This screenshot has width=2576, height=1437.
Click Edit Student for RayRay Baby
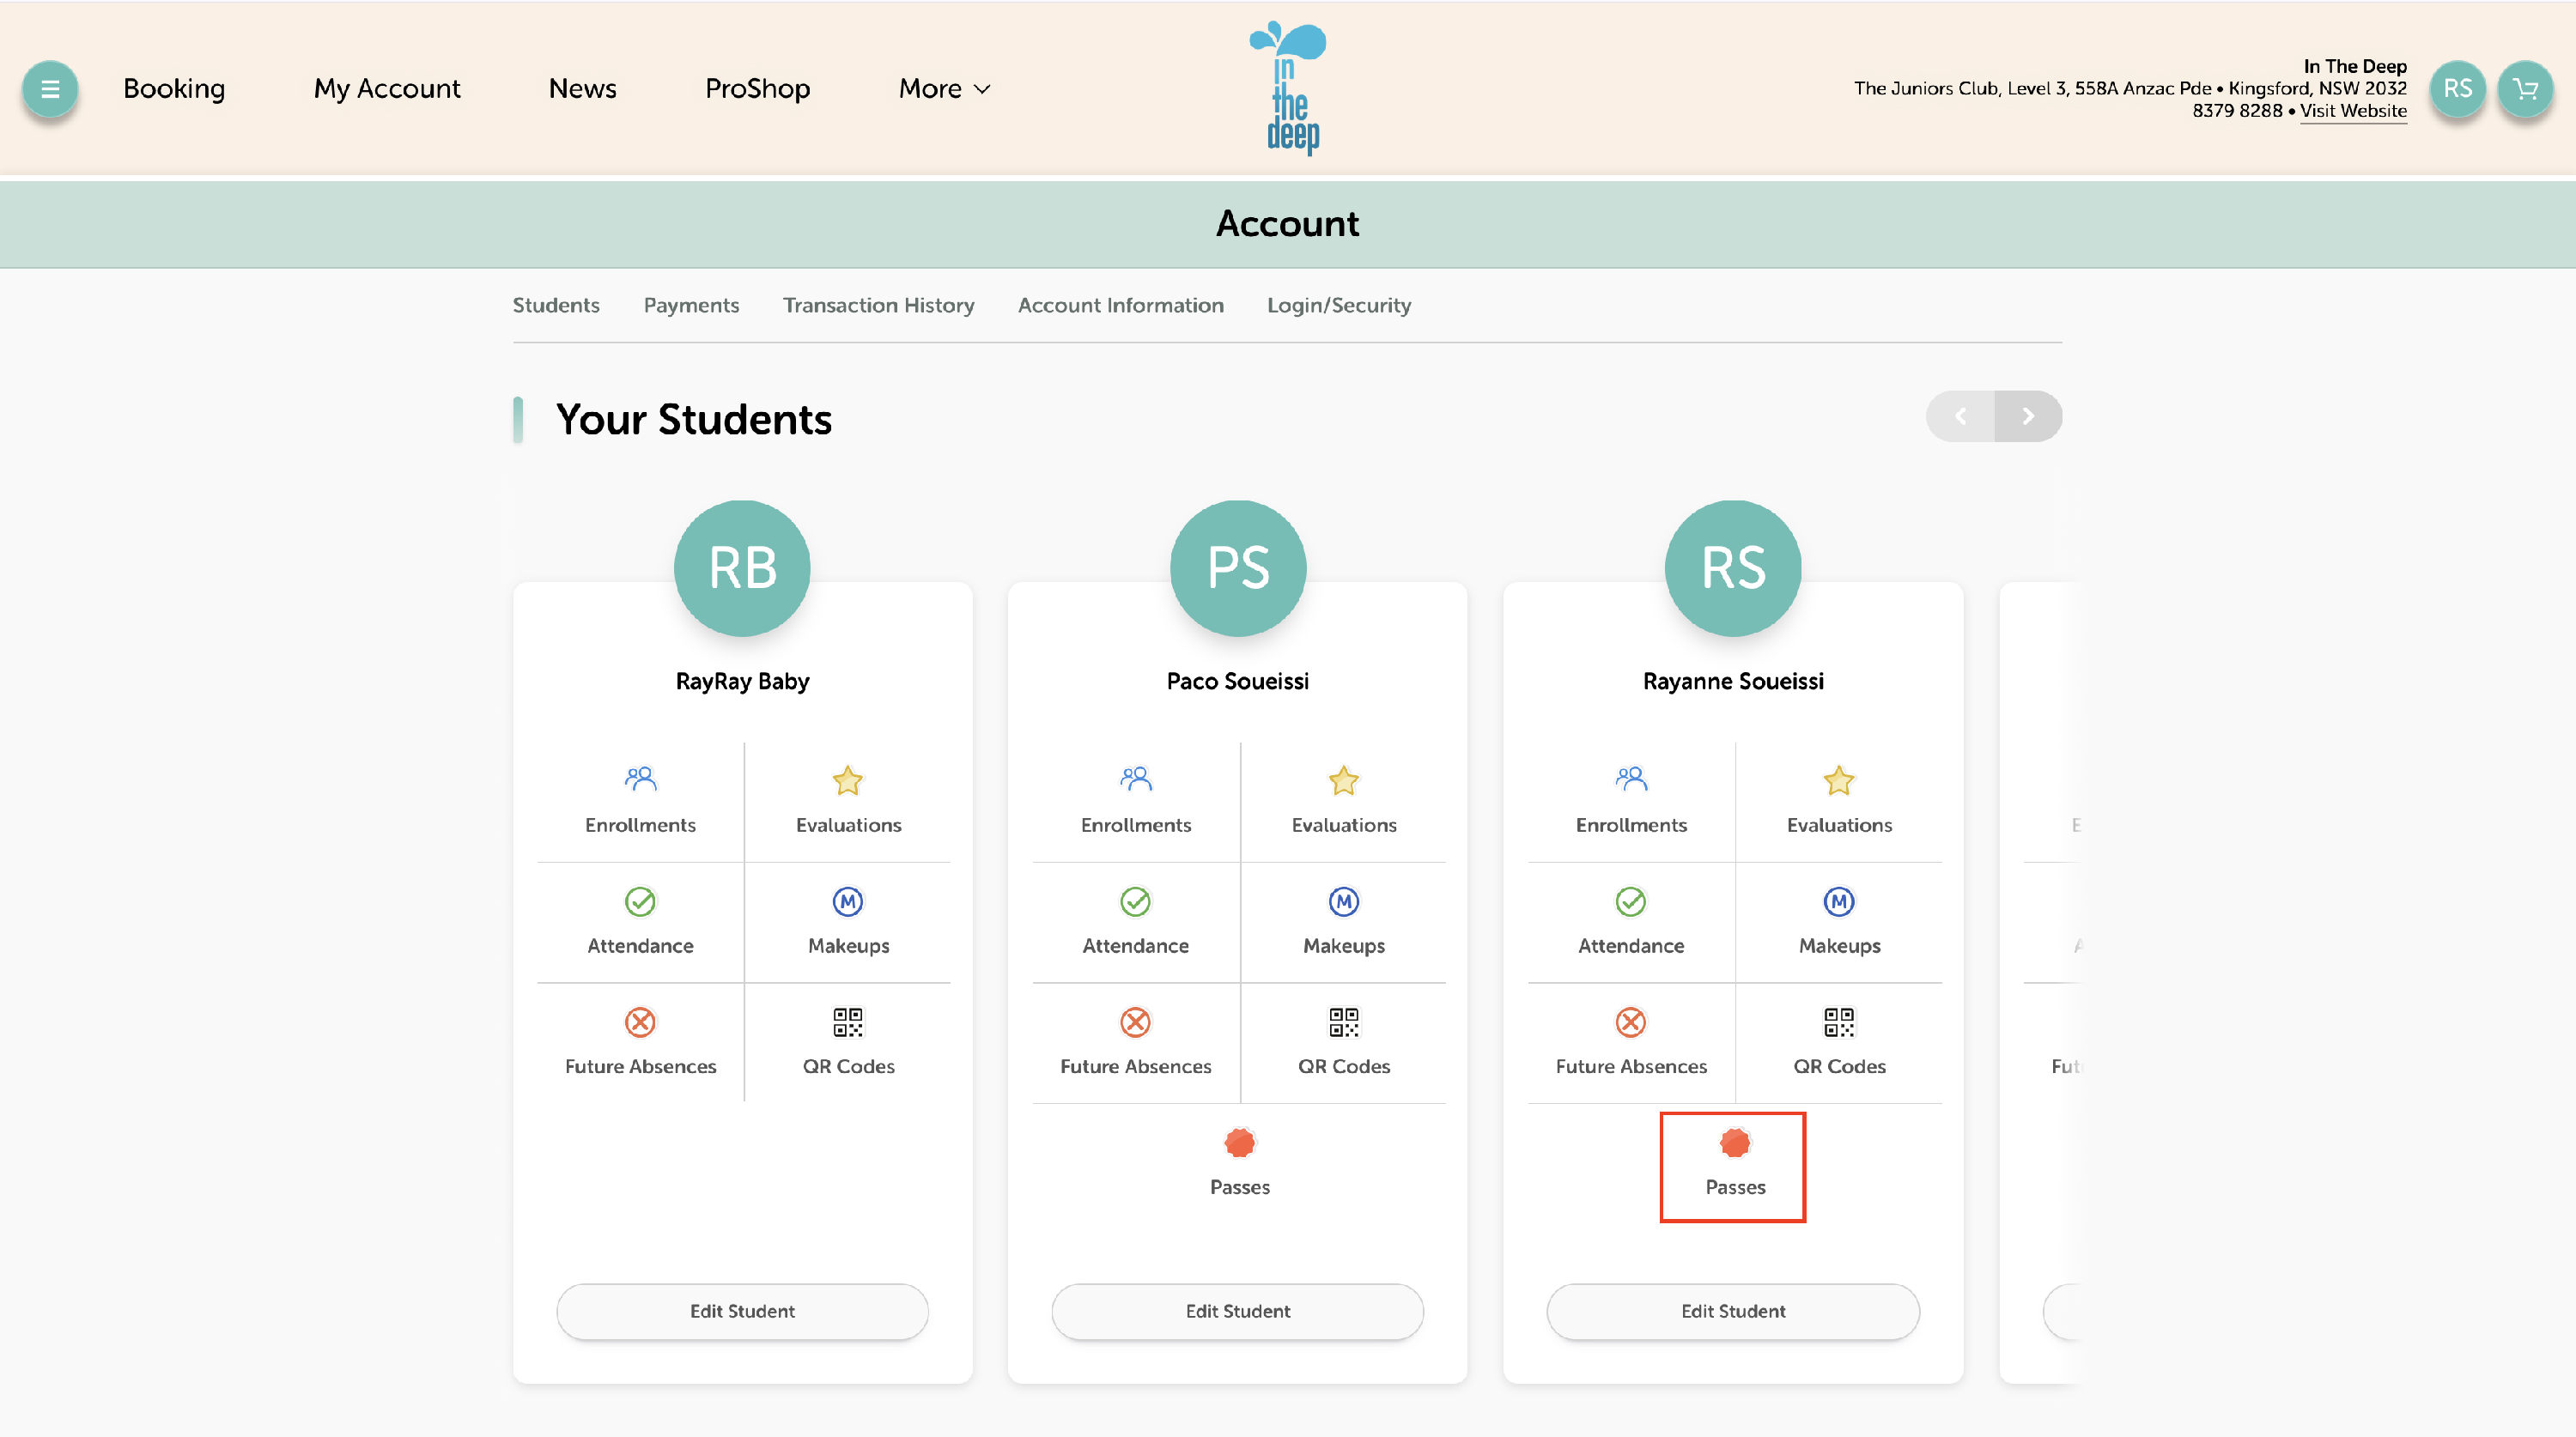click(742, 1311)
